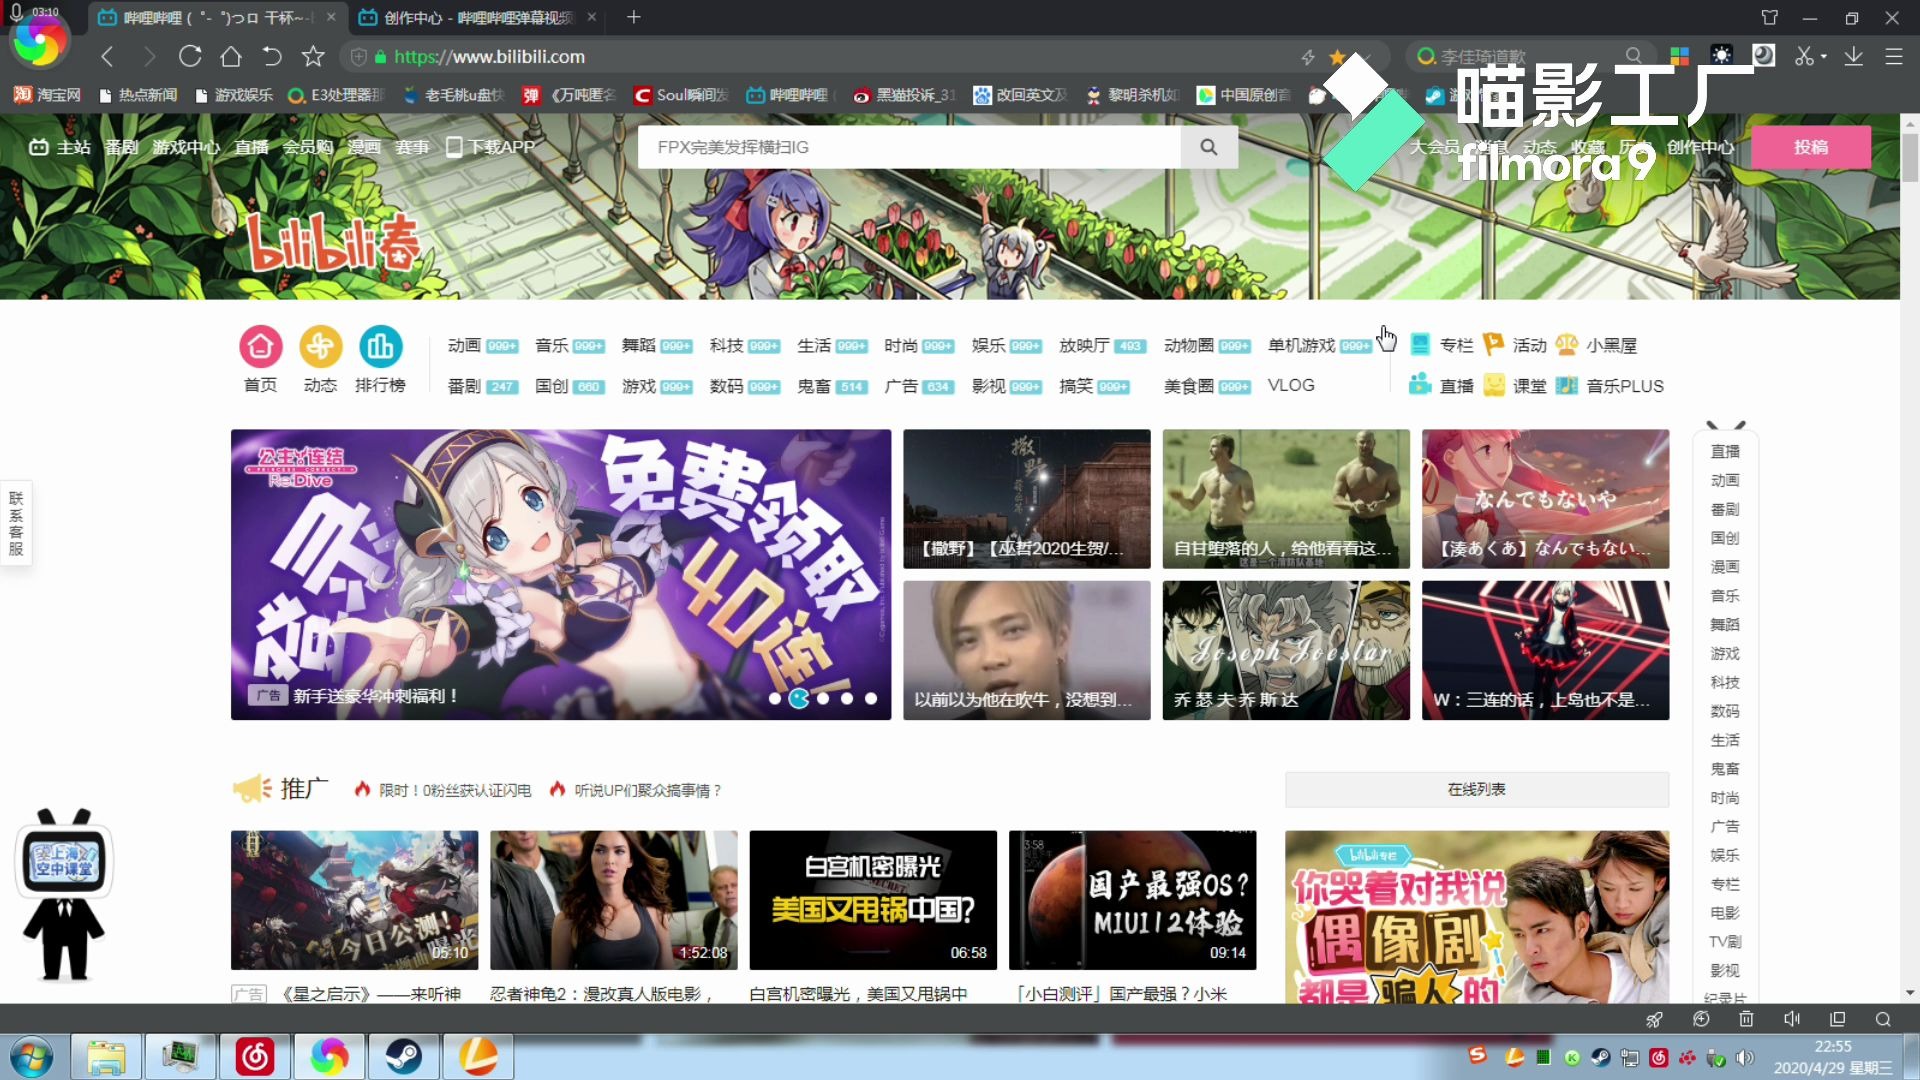1920x1080 pixels.
Task: Click the scissors screenshot tool in browser toolbar
Action: click(x=1803, y=56)
